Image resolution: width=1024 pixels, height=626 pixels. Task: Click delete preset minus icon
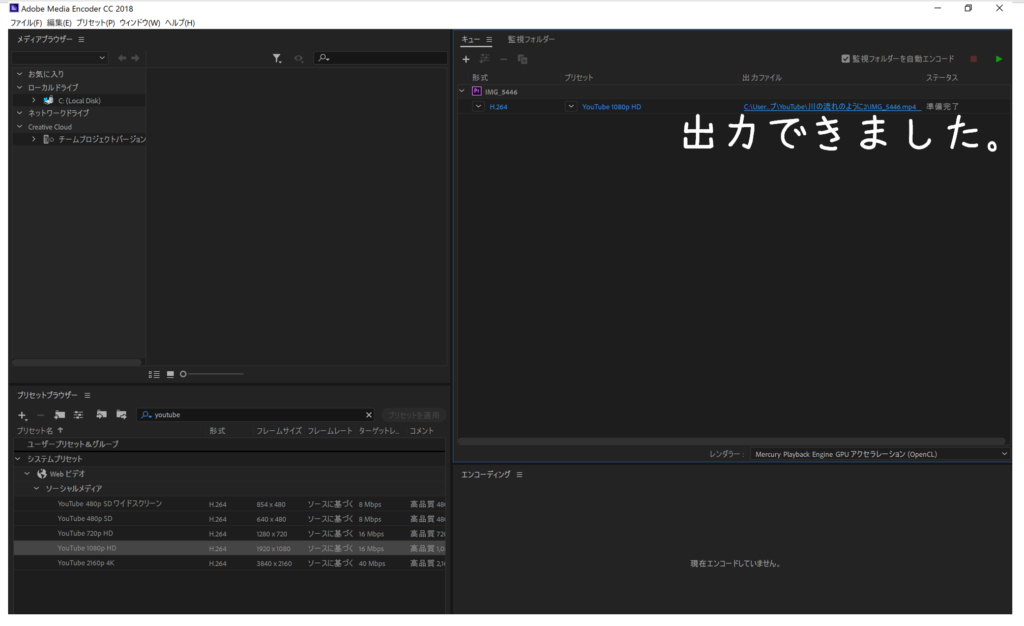pyautogui.click(x=40, y=415)
